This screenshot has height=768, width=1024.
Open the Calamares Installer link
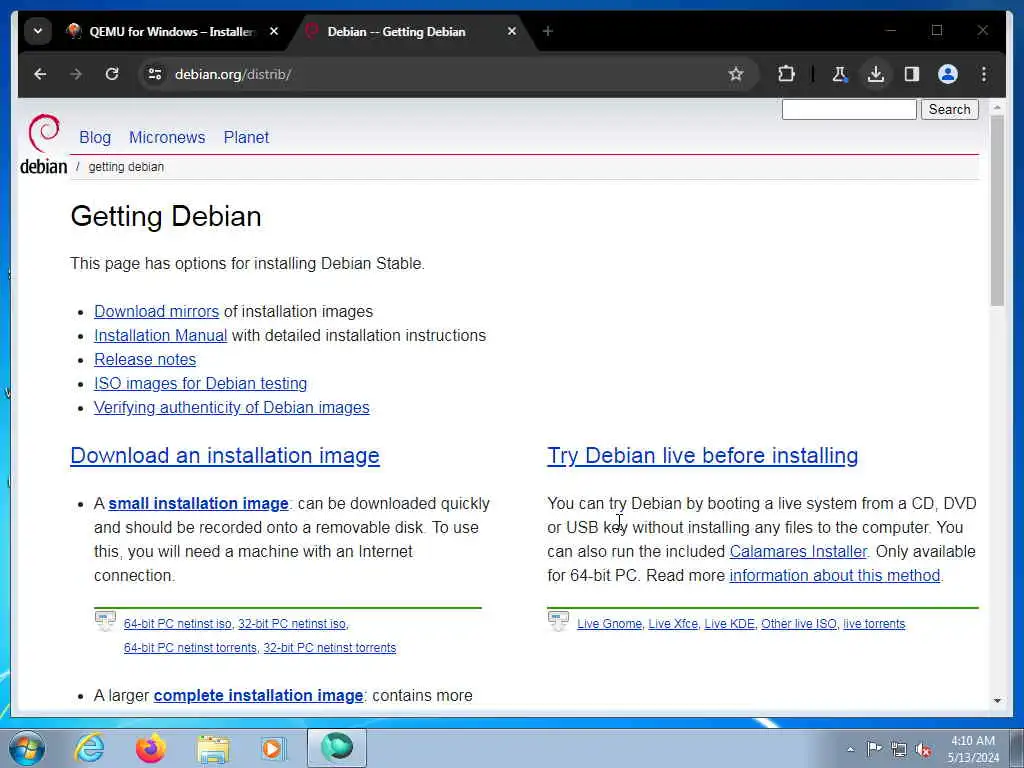(x=798, y=551)
